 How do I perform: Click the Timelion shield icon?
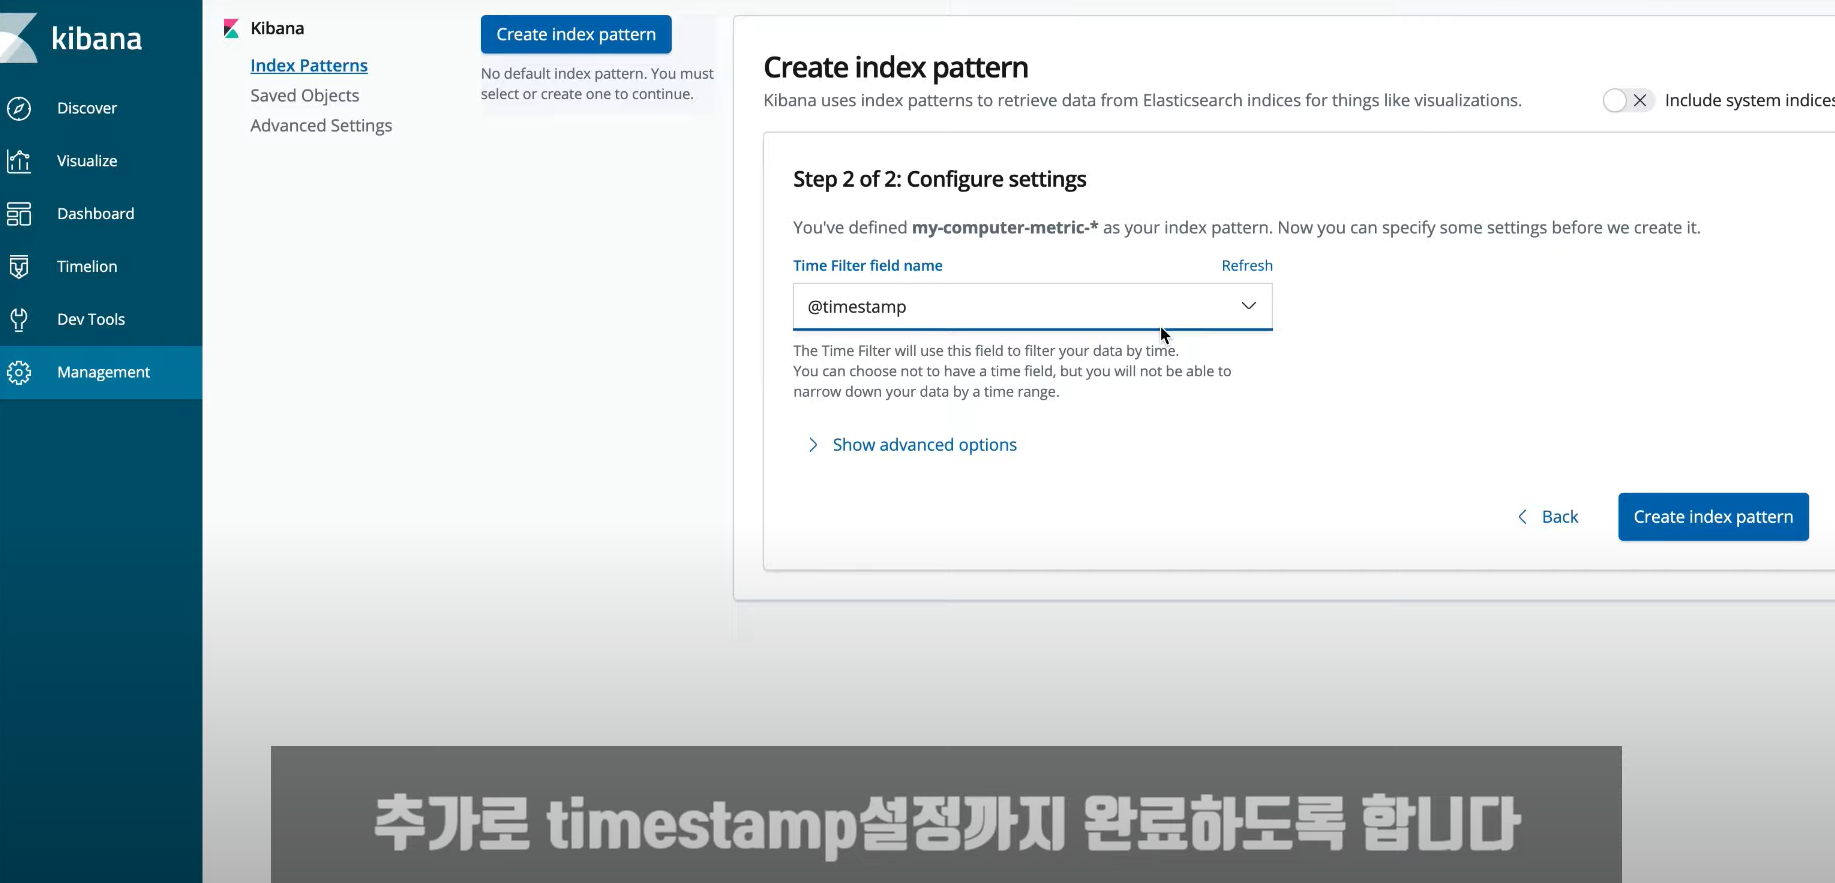[x=19, y=267]
